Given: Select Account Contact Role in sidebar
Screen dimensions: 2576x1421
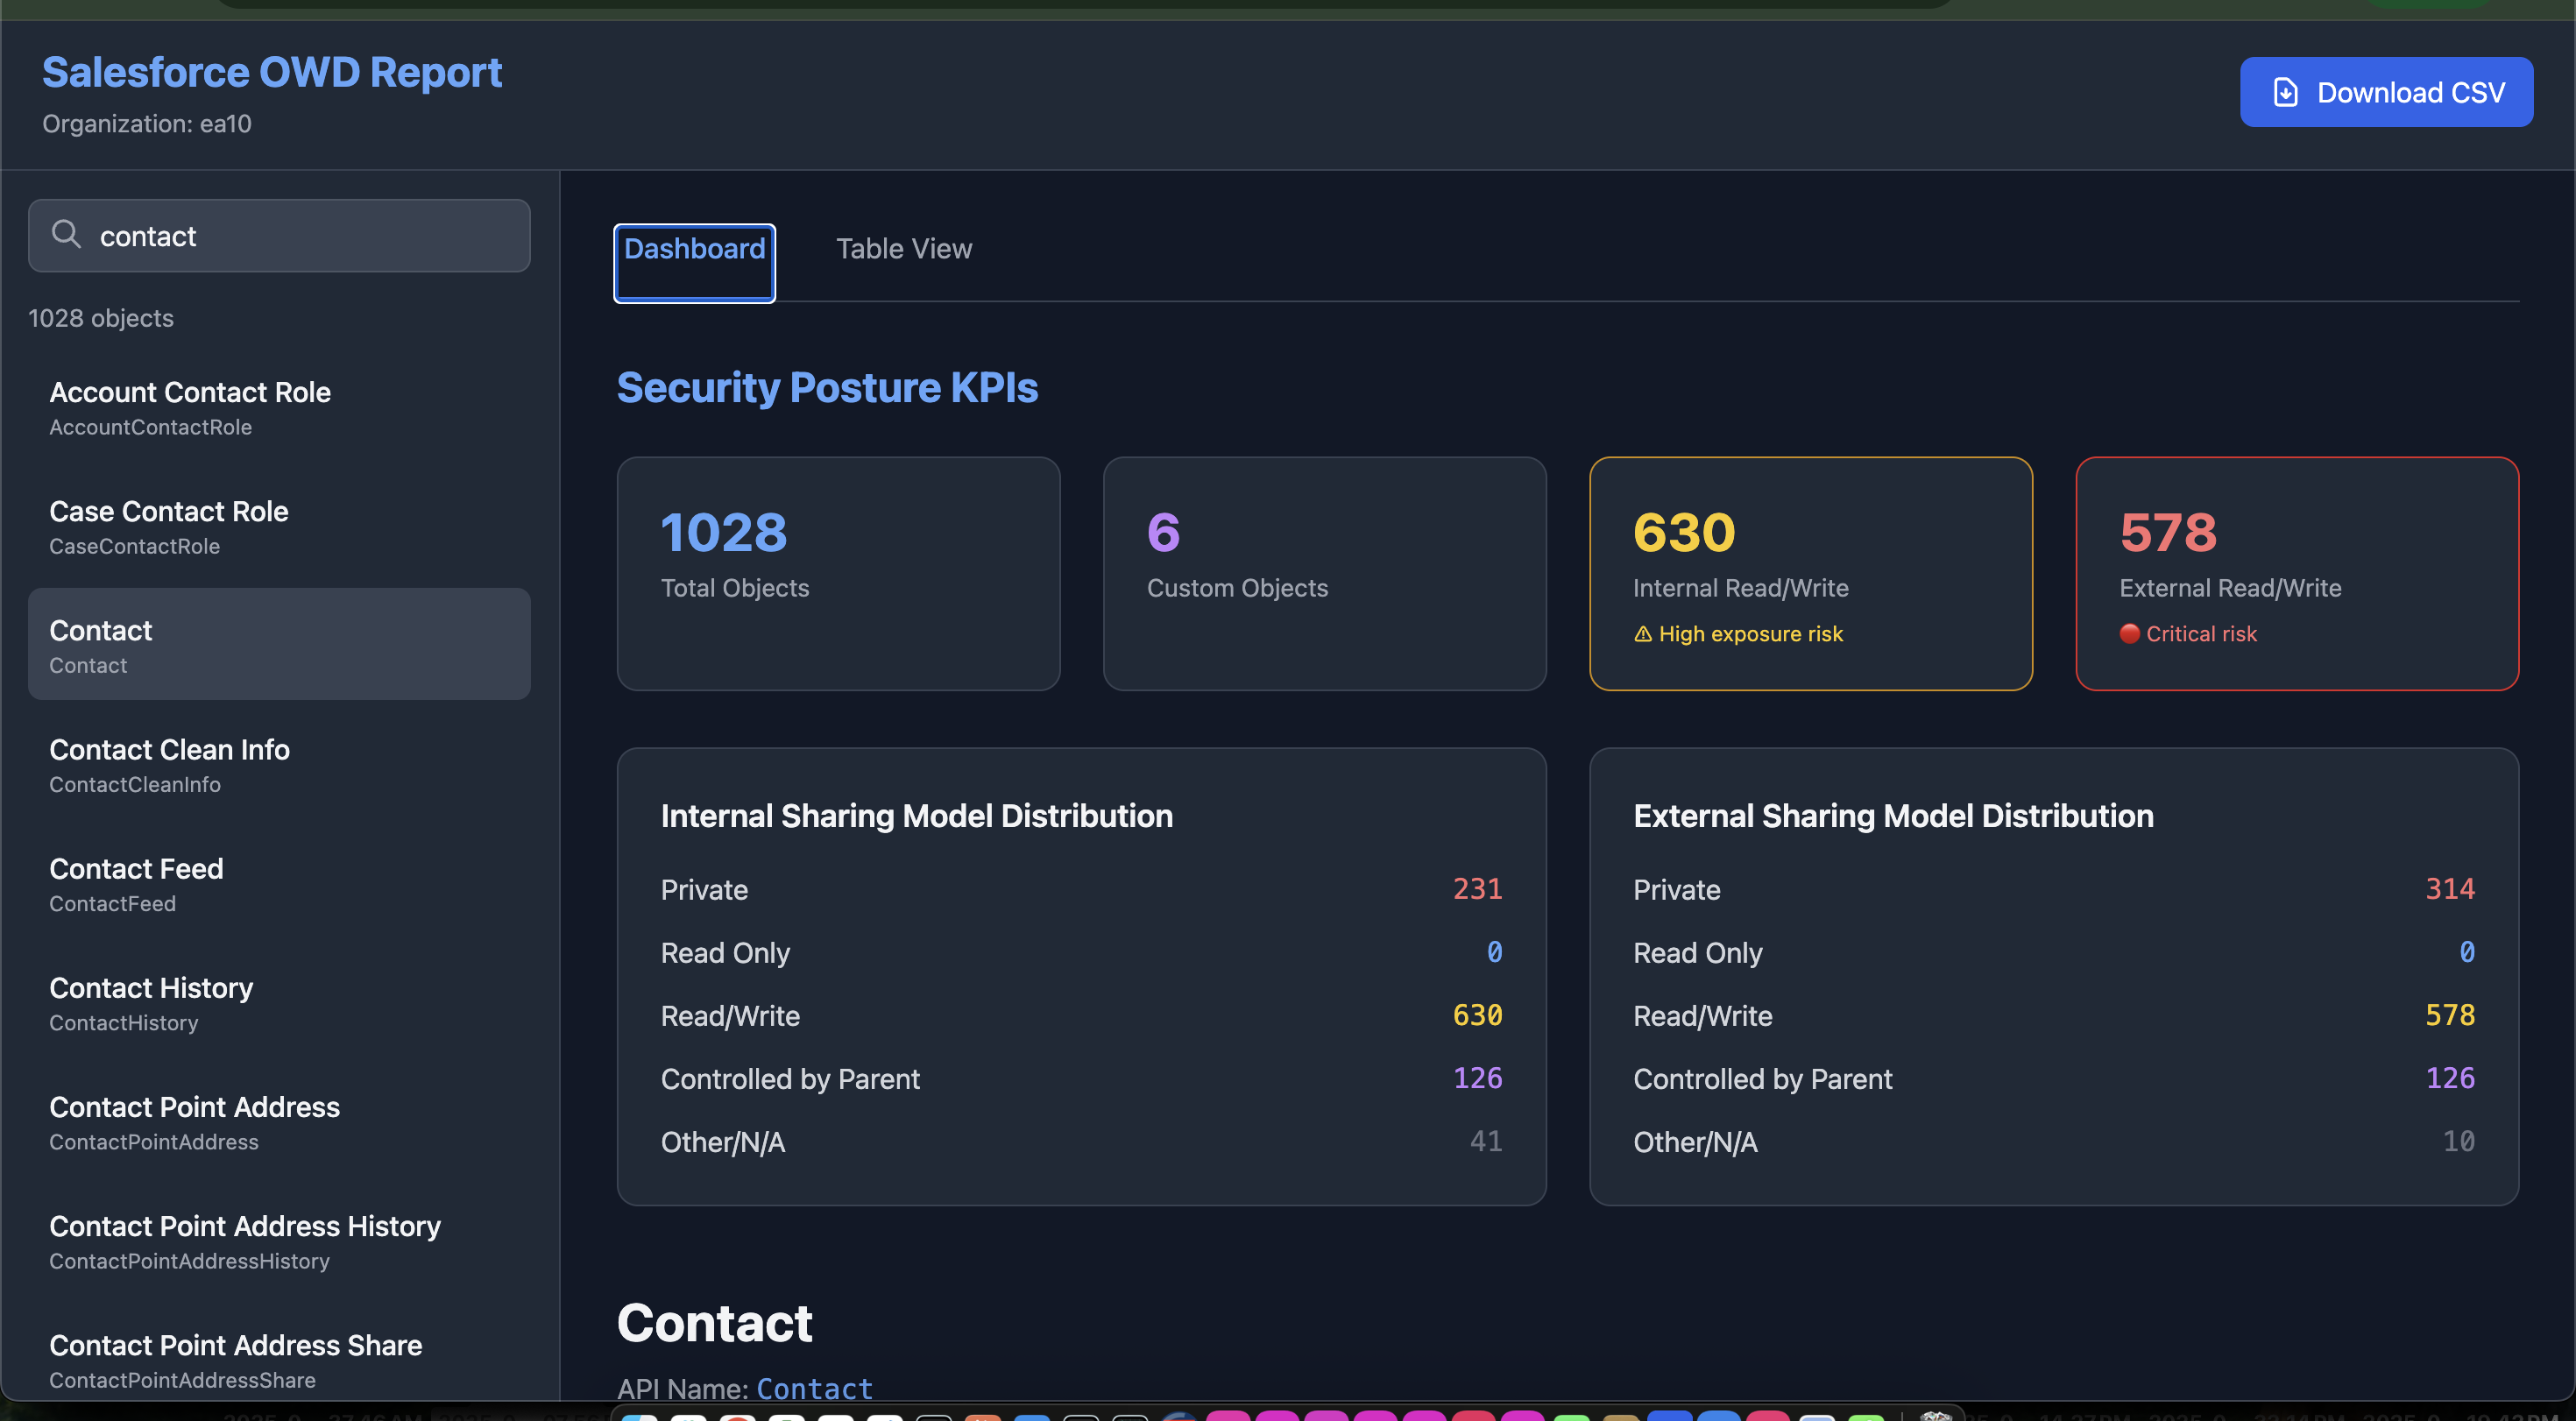Looking at the screenshot, I should 190,407.
